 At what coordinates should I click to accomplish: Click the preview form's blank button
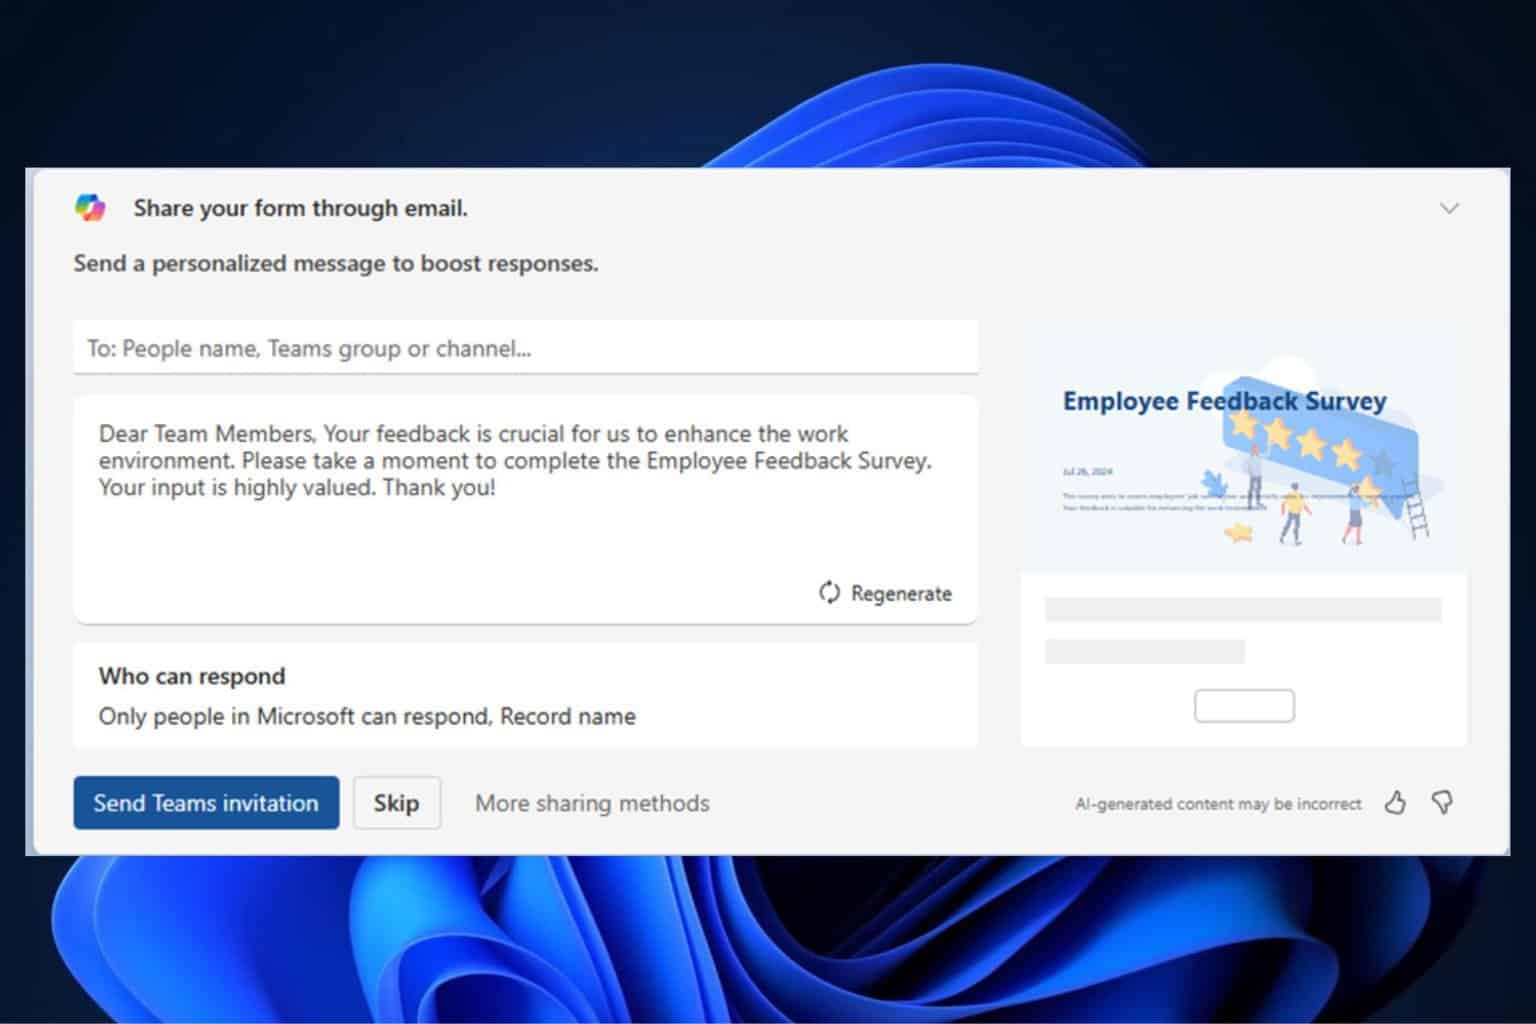1244,706
